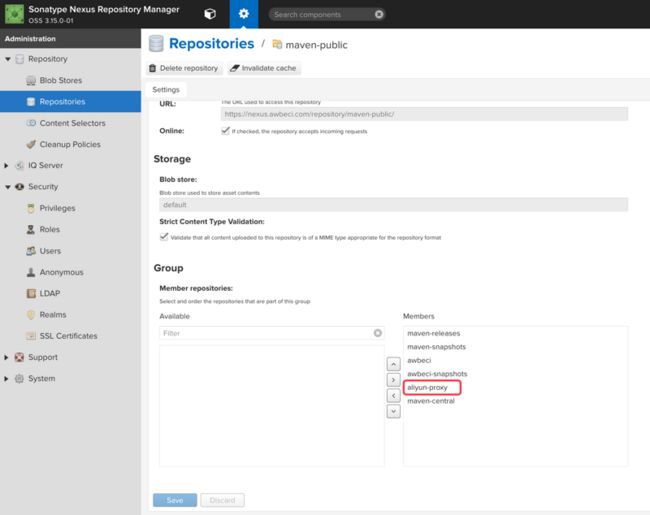
Task: Expand the Support tree node
Action: pos(6,357)
